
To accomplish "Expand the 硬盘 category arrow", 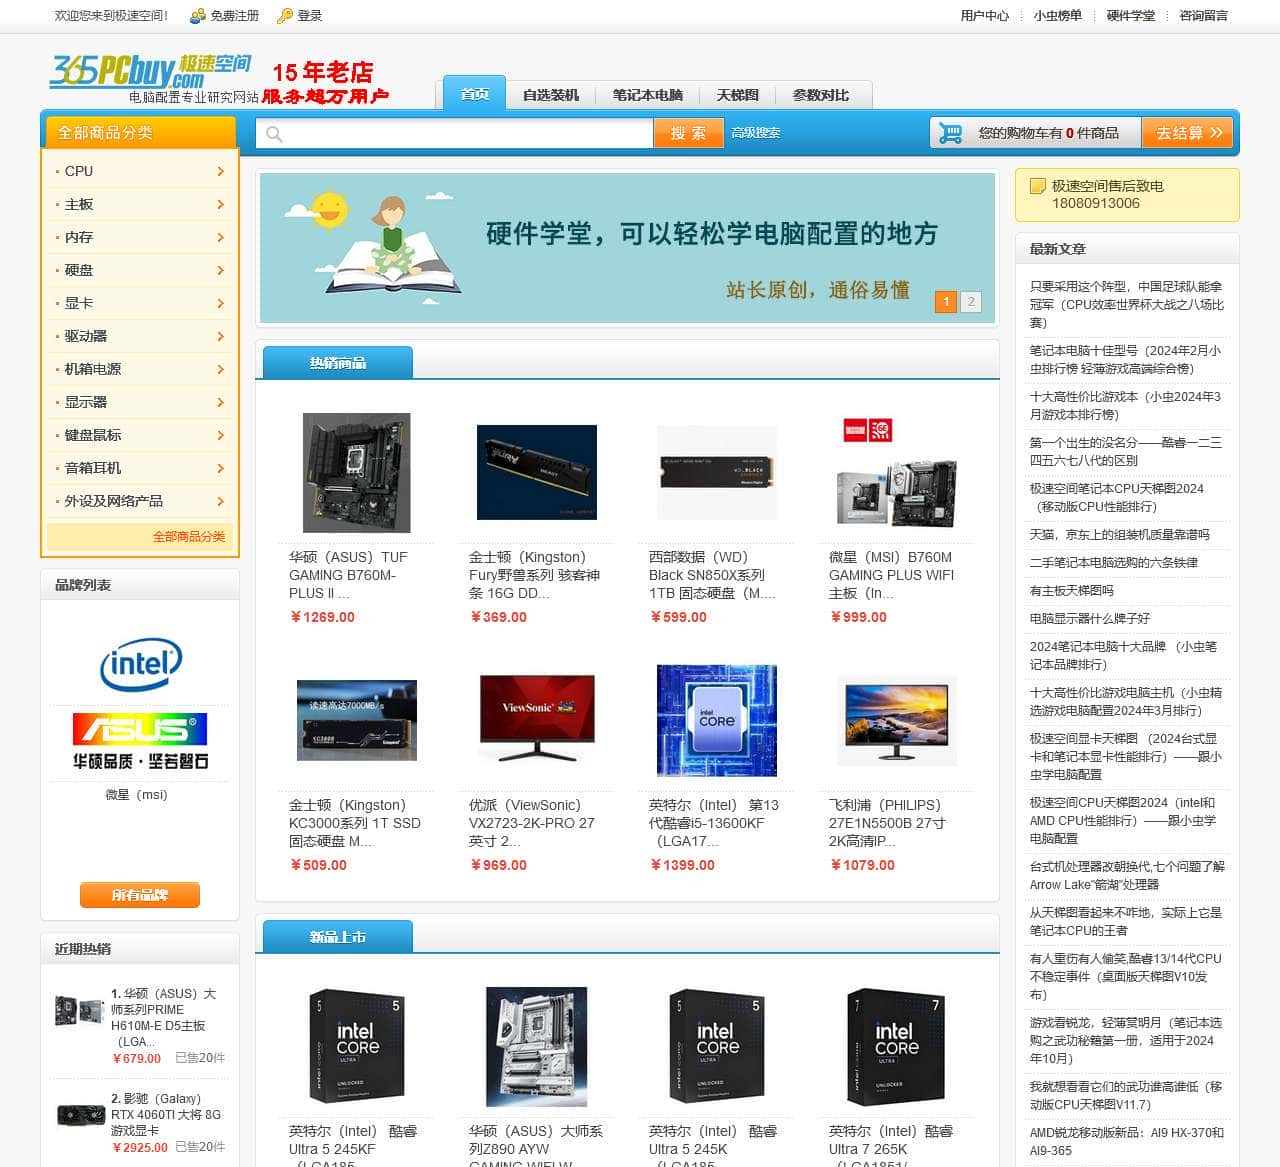I will point(220,271).
